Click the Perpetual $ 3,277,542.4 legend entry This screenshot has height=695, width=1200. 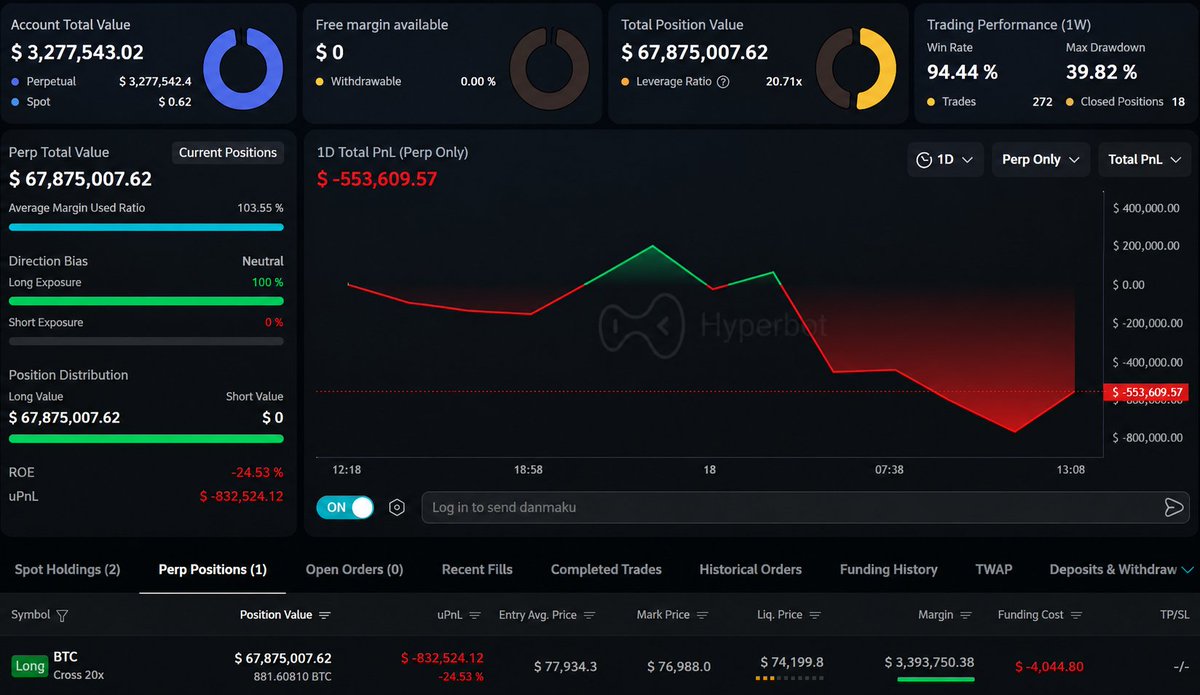[101, 81]
